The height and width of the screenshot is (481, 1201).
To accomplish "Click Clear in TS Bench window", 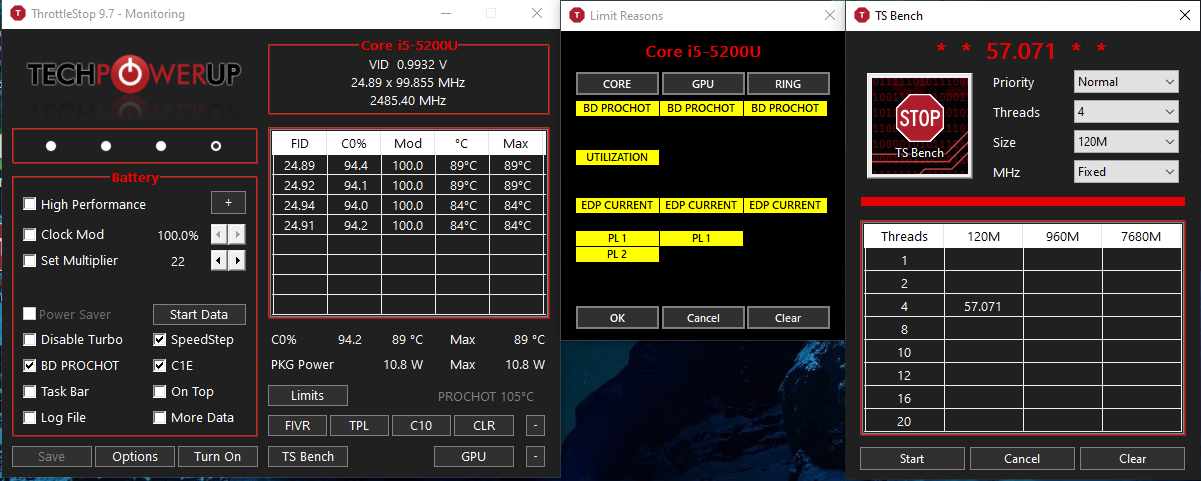I will point(1132,459).
